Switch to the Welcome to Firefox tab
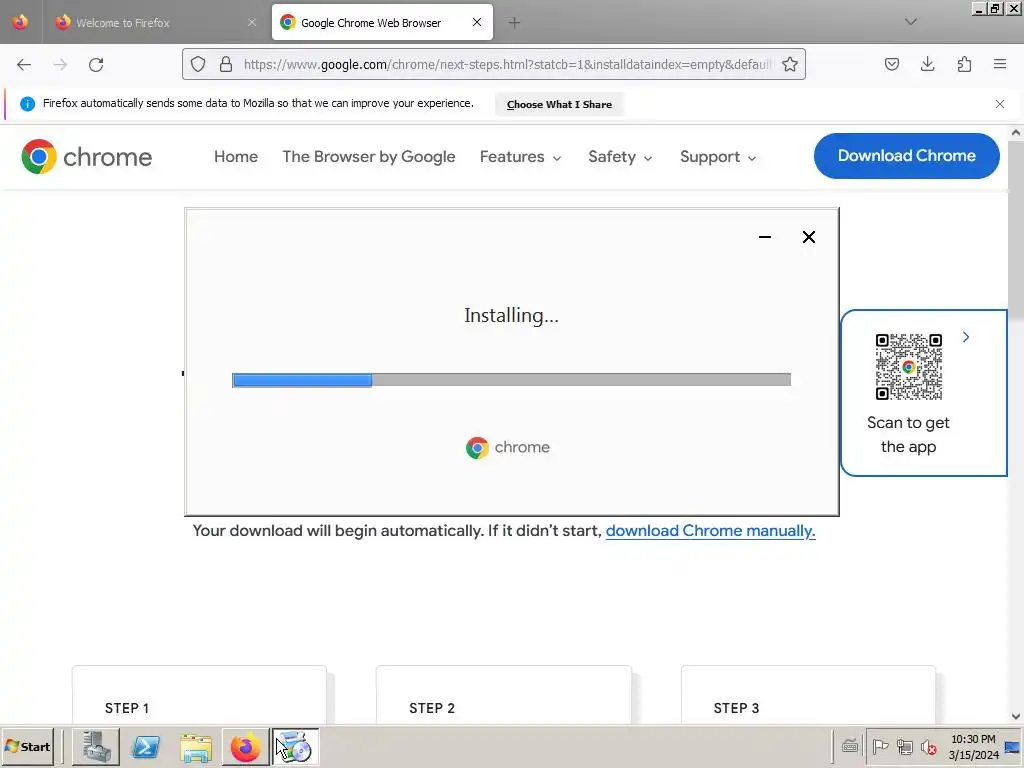Screen dimensions: 1024x768 pos(156,23)
